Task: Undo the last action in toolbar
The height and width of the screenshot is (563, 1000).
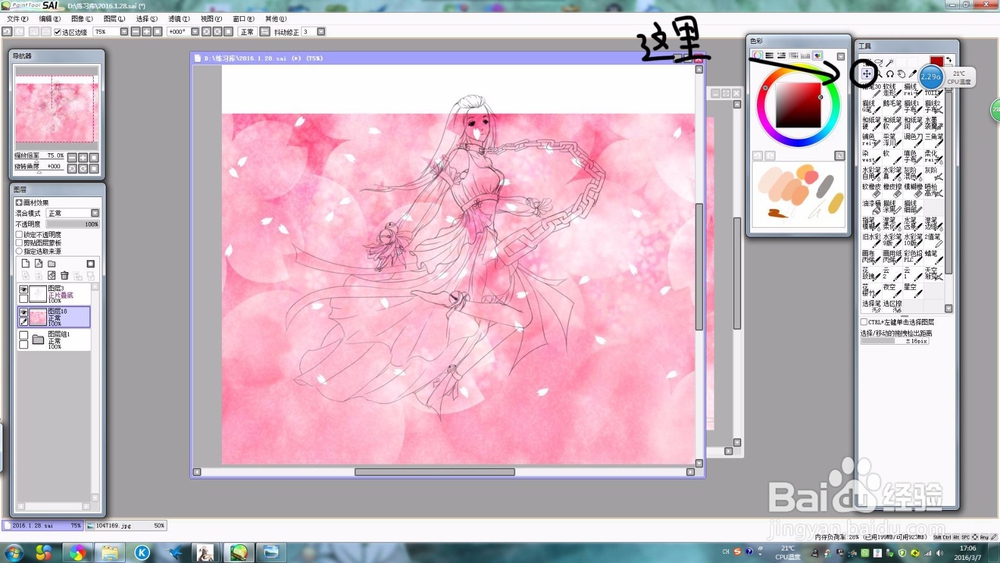Action: tap(7, 31)
